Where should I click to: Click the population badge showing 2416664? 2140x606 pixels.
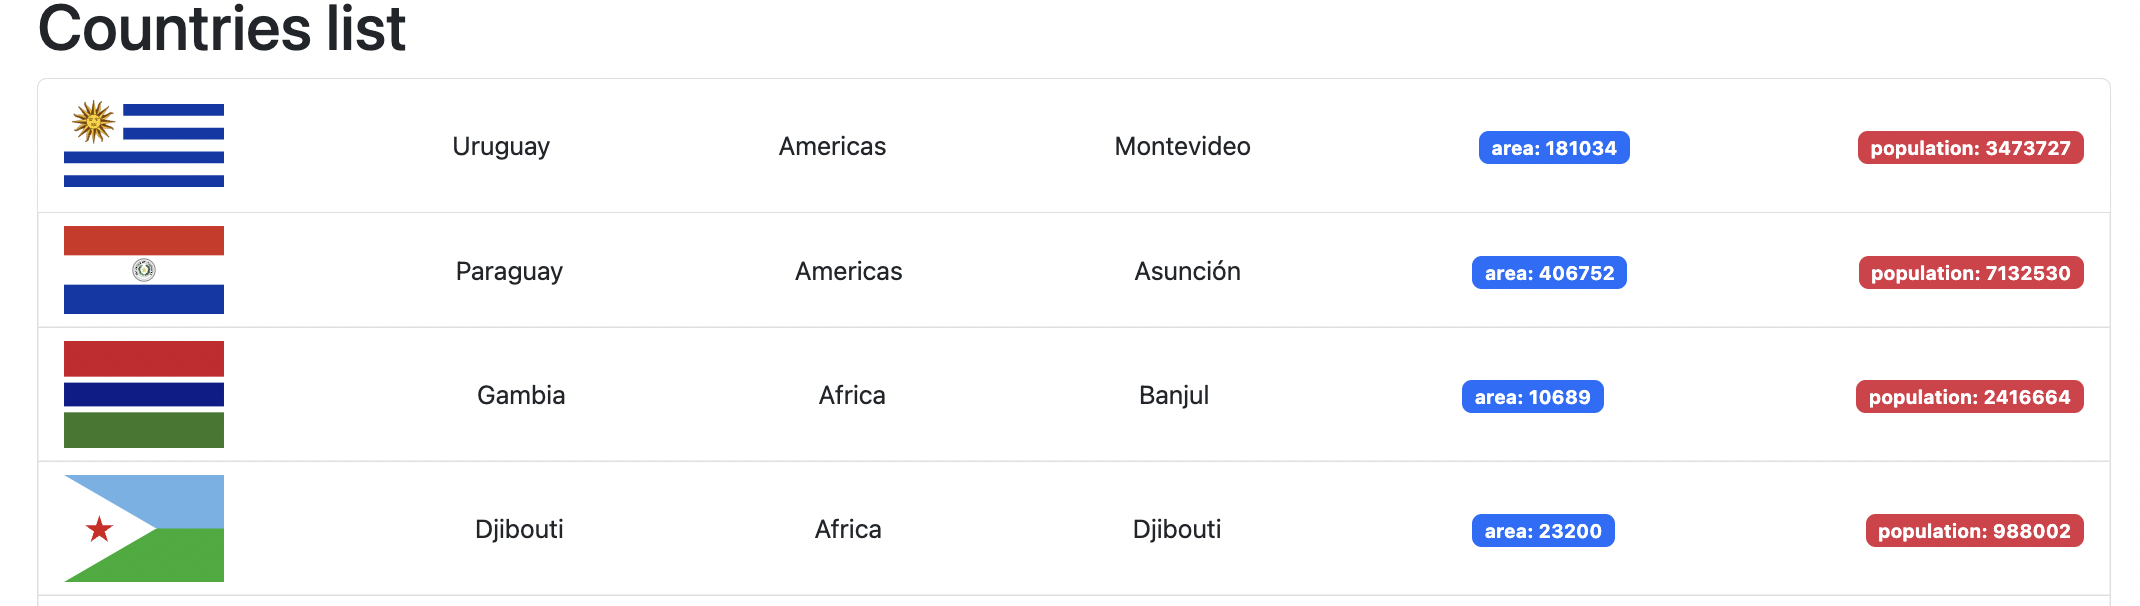pos(1968,396)
